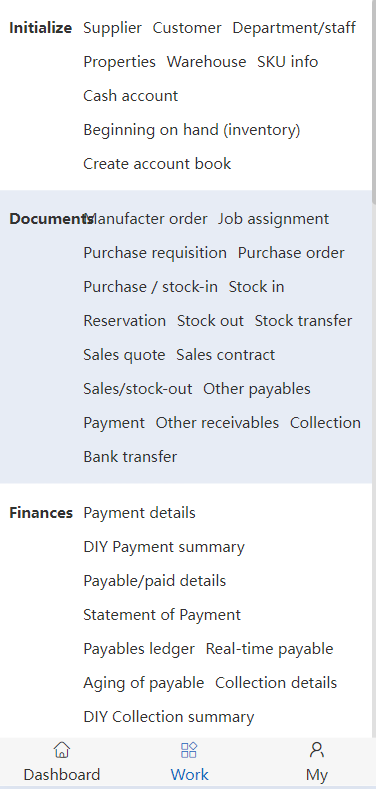Tap the Dashboard home icon
The height and width of the screenshot is (789, 376).
click(x=61, y=750)
